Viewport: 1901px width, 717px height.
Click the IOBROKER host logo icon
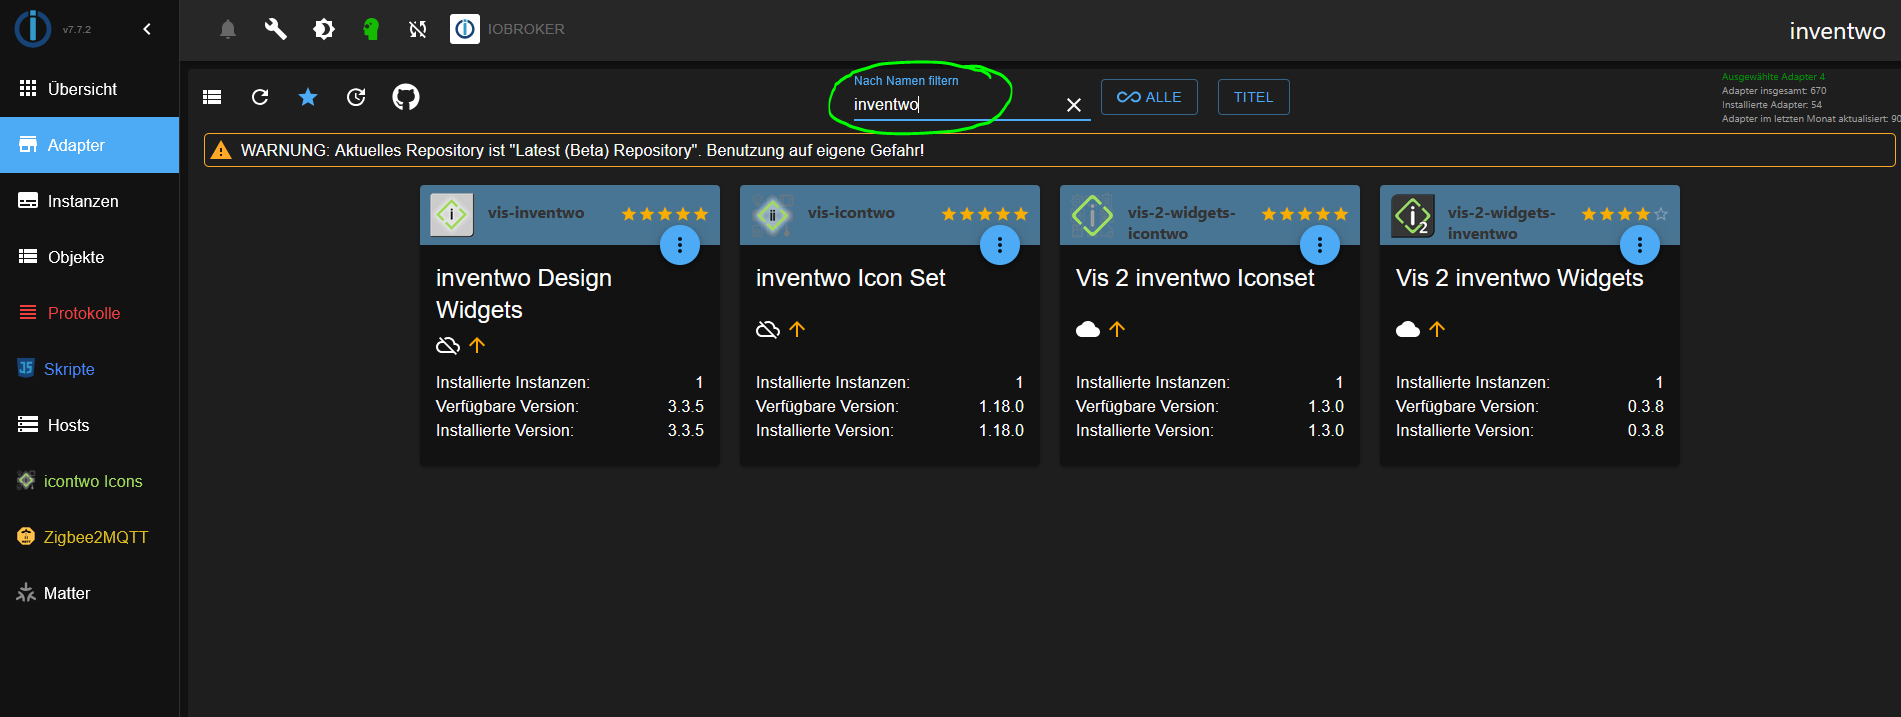[x=465, y=29]
